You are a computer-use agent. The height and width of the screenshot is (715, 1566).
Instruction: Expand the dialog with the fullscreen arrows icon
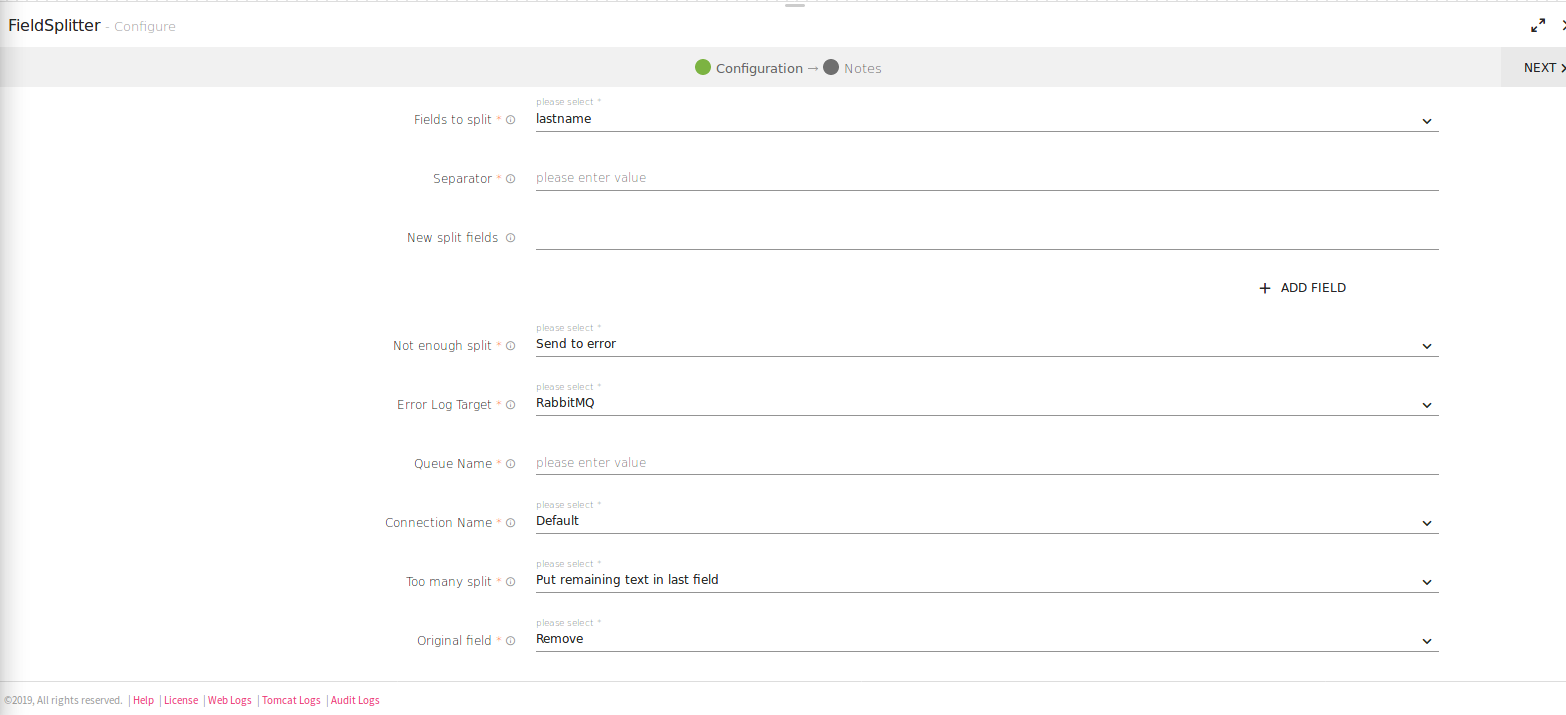[x=1538, y=26]
